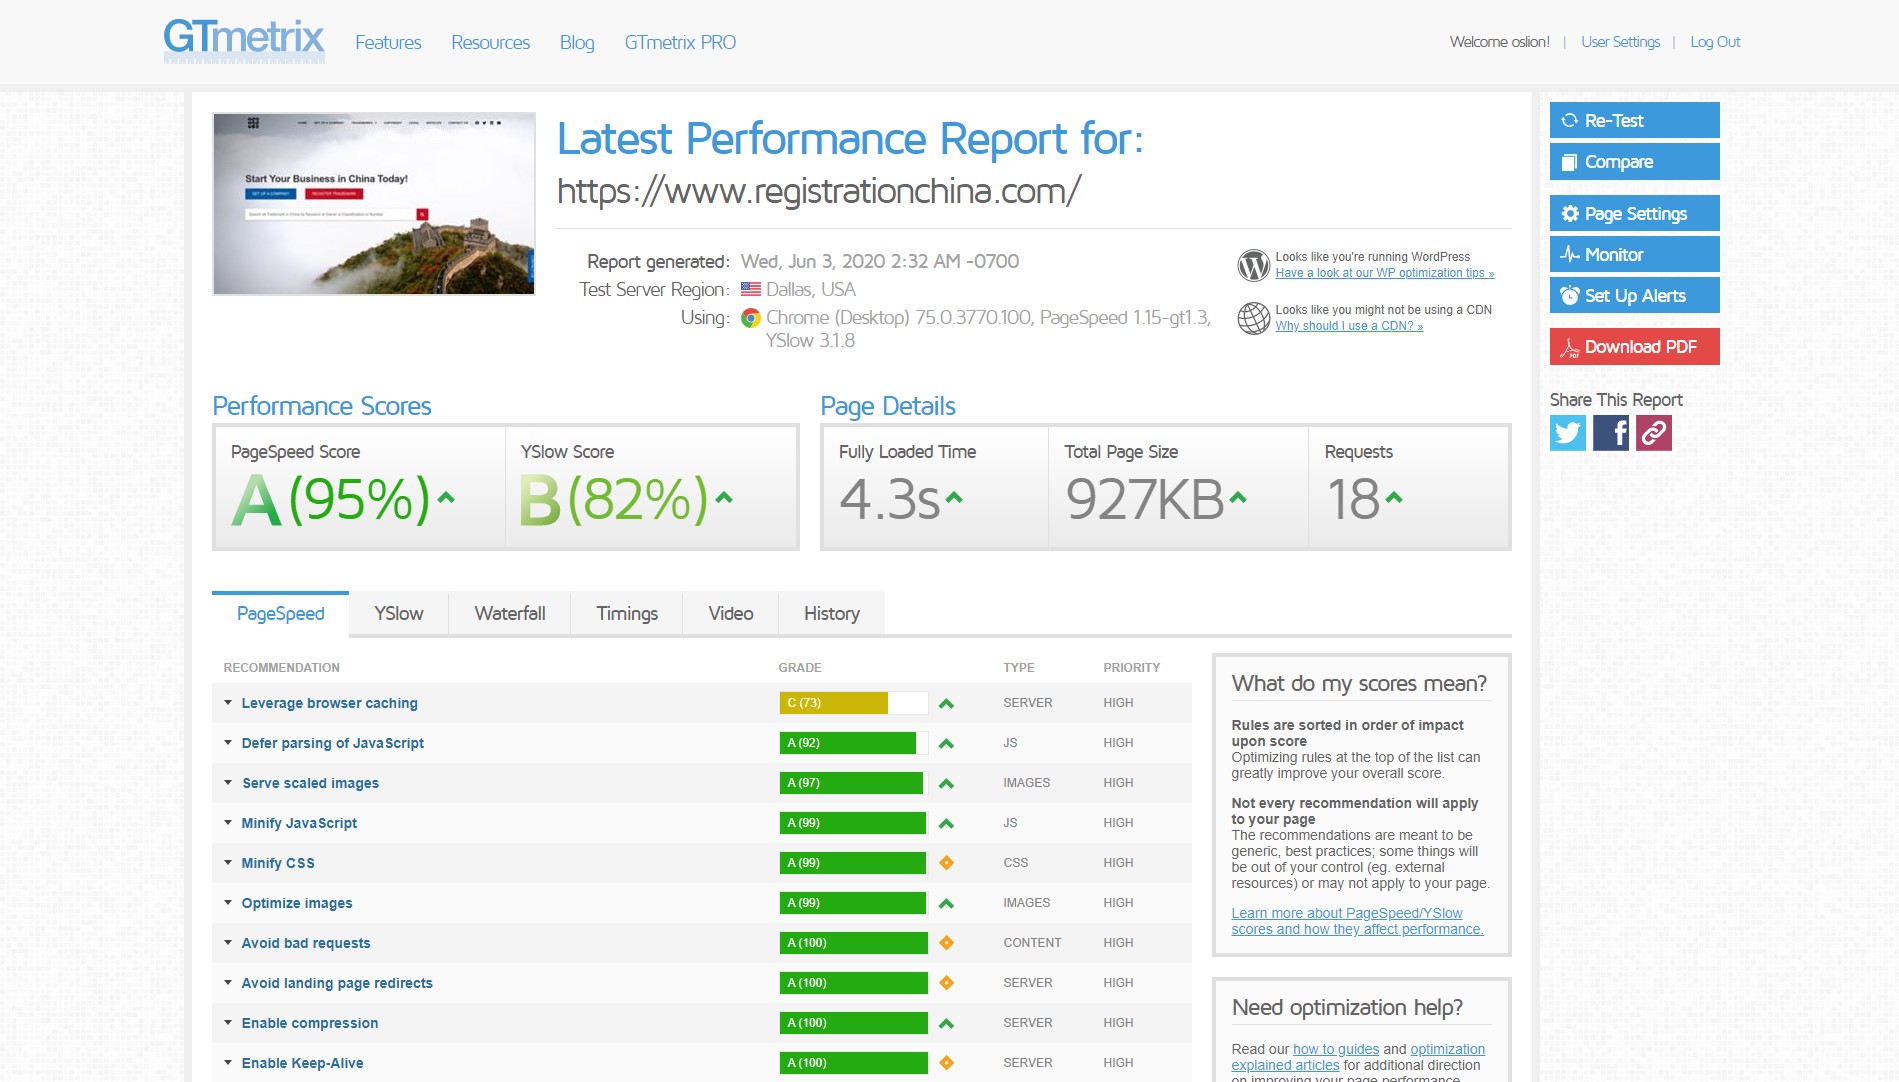Click orange diamond icon for Enable Keep-Alive
This screenshot has width=1899, height=1082.
tap(946, 1063)
